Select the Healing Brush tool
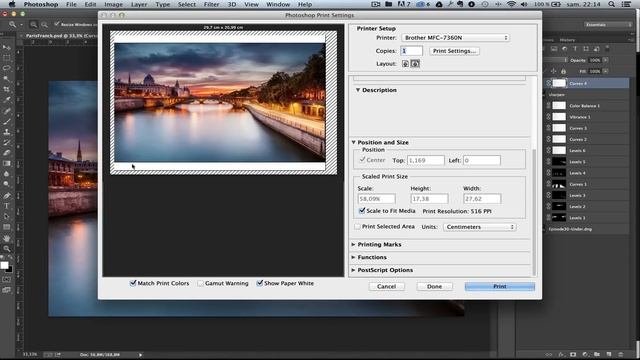Image resolution: width=640 pixels, height=360 pixels. 7,111
